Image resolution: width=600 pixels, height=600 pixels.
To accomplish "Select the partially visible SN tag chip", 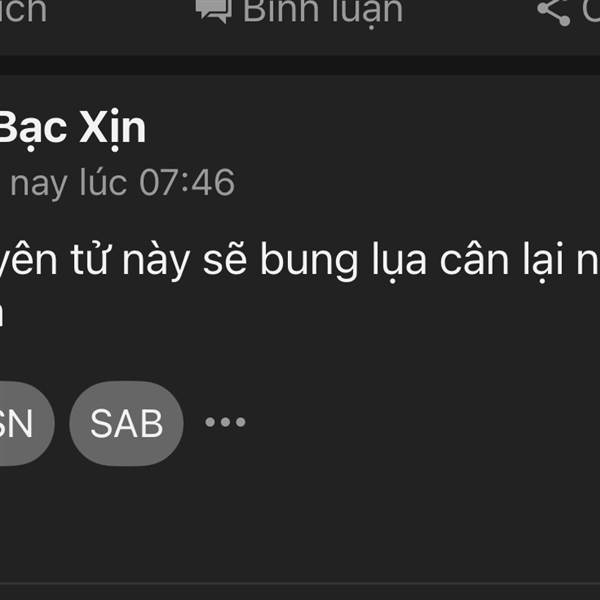I will [27, 423].
